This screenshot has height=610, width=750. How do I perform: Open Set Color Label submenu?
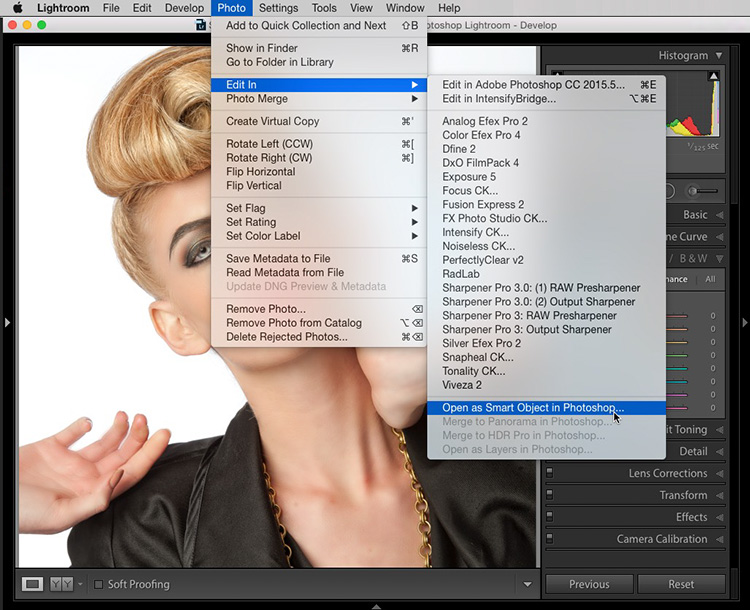point(319,236)
